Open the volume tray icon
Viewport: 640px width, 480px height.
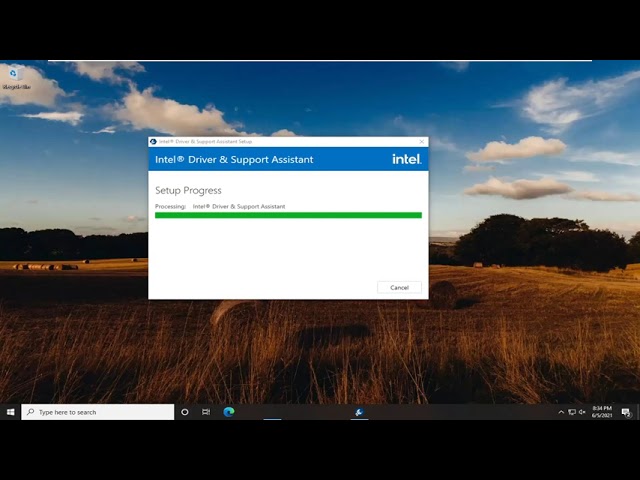[x=582, y=412]
